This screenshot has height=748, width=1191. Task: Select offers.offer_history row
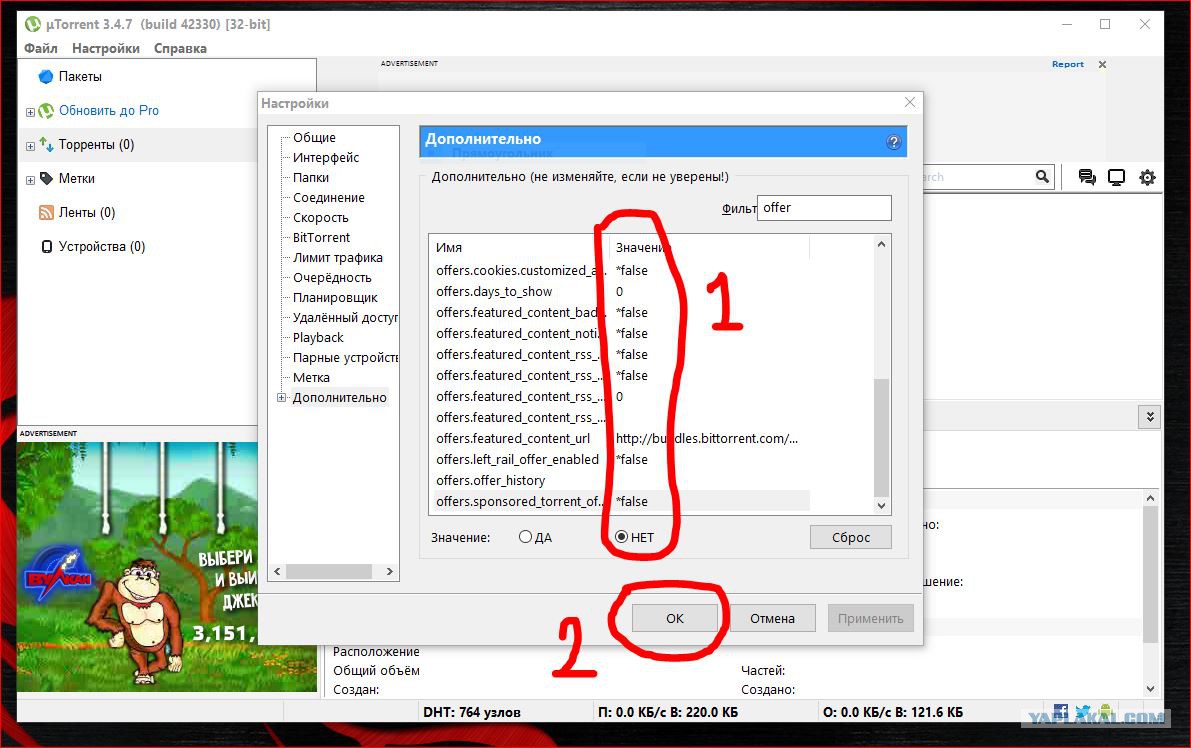click(621, 481)
